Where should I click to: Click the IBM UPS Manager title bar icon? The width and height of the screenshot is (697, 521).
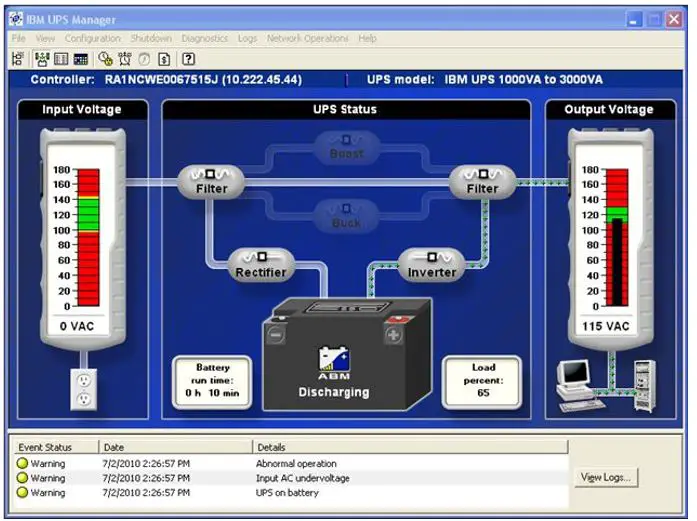[16, 19]
